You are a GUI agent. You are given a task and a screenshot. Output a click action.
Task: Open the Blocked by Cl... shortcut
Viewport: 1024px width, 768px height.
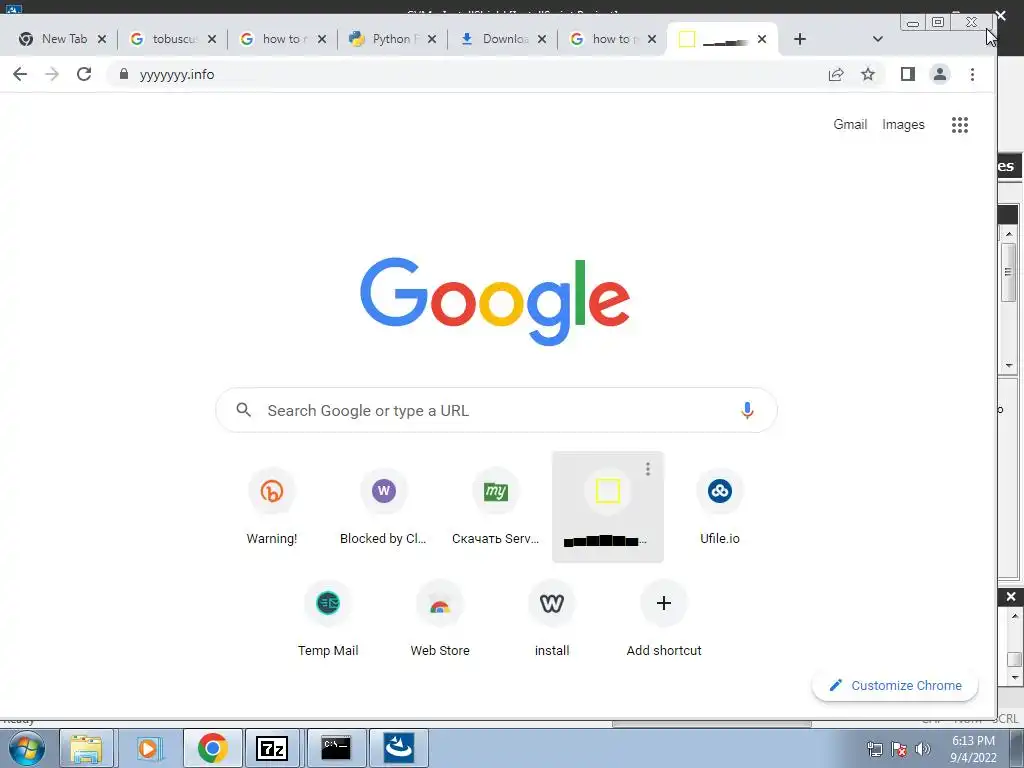383,507
